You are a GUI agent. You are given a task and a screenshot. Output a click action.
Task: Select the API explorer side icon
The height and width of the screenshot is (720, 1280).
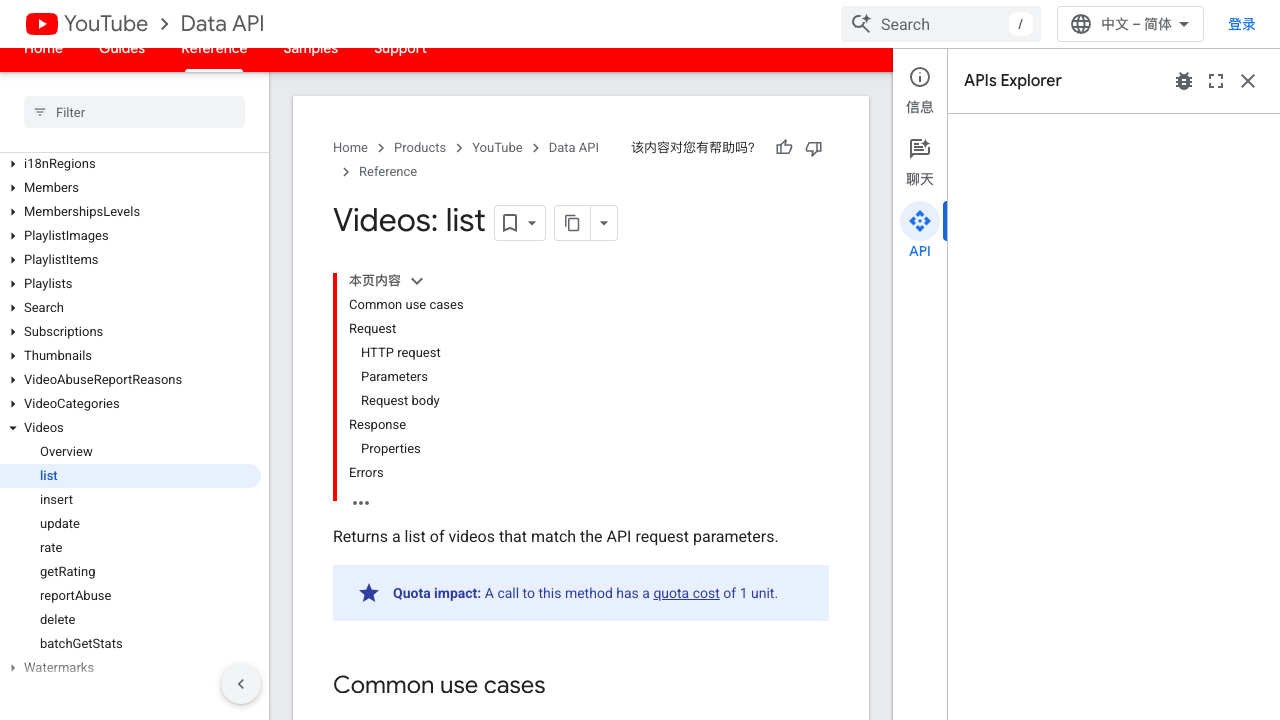click(x=920, y=221)
